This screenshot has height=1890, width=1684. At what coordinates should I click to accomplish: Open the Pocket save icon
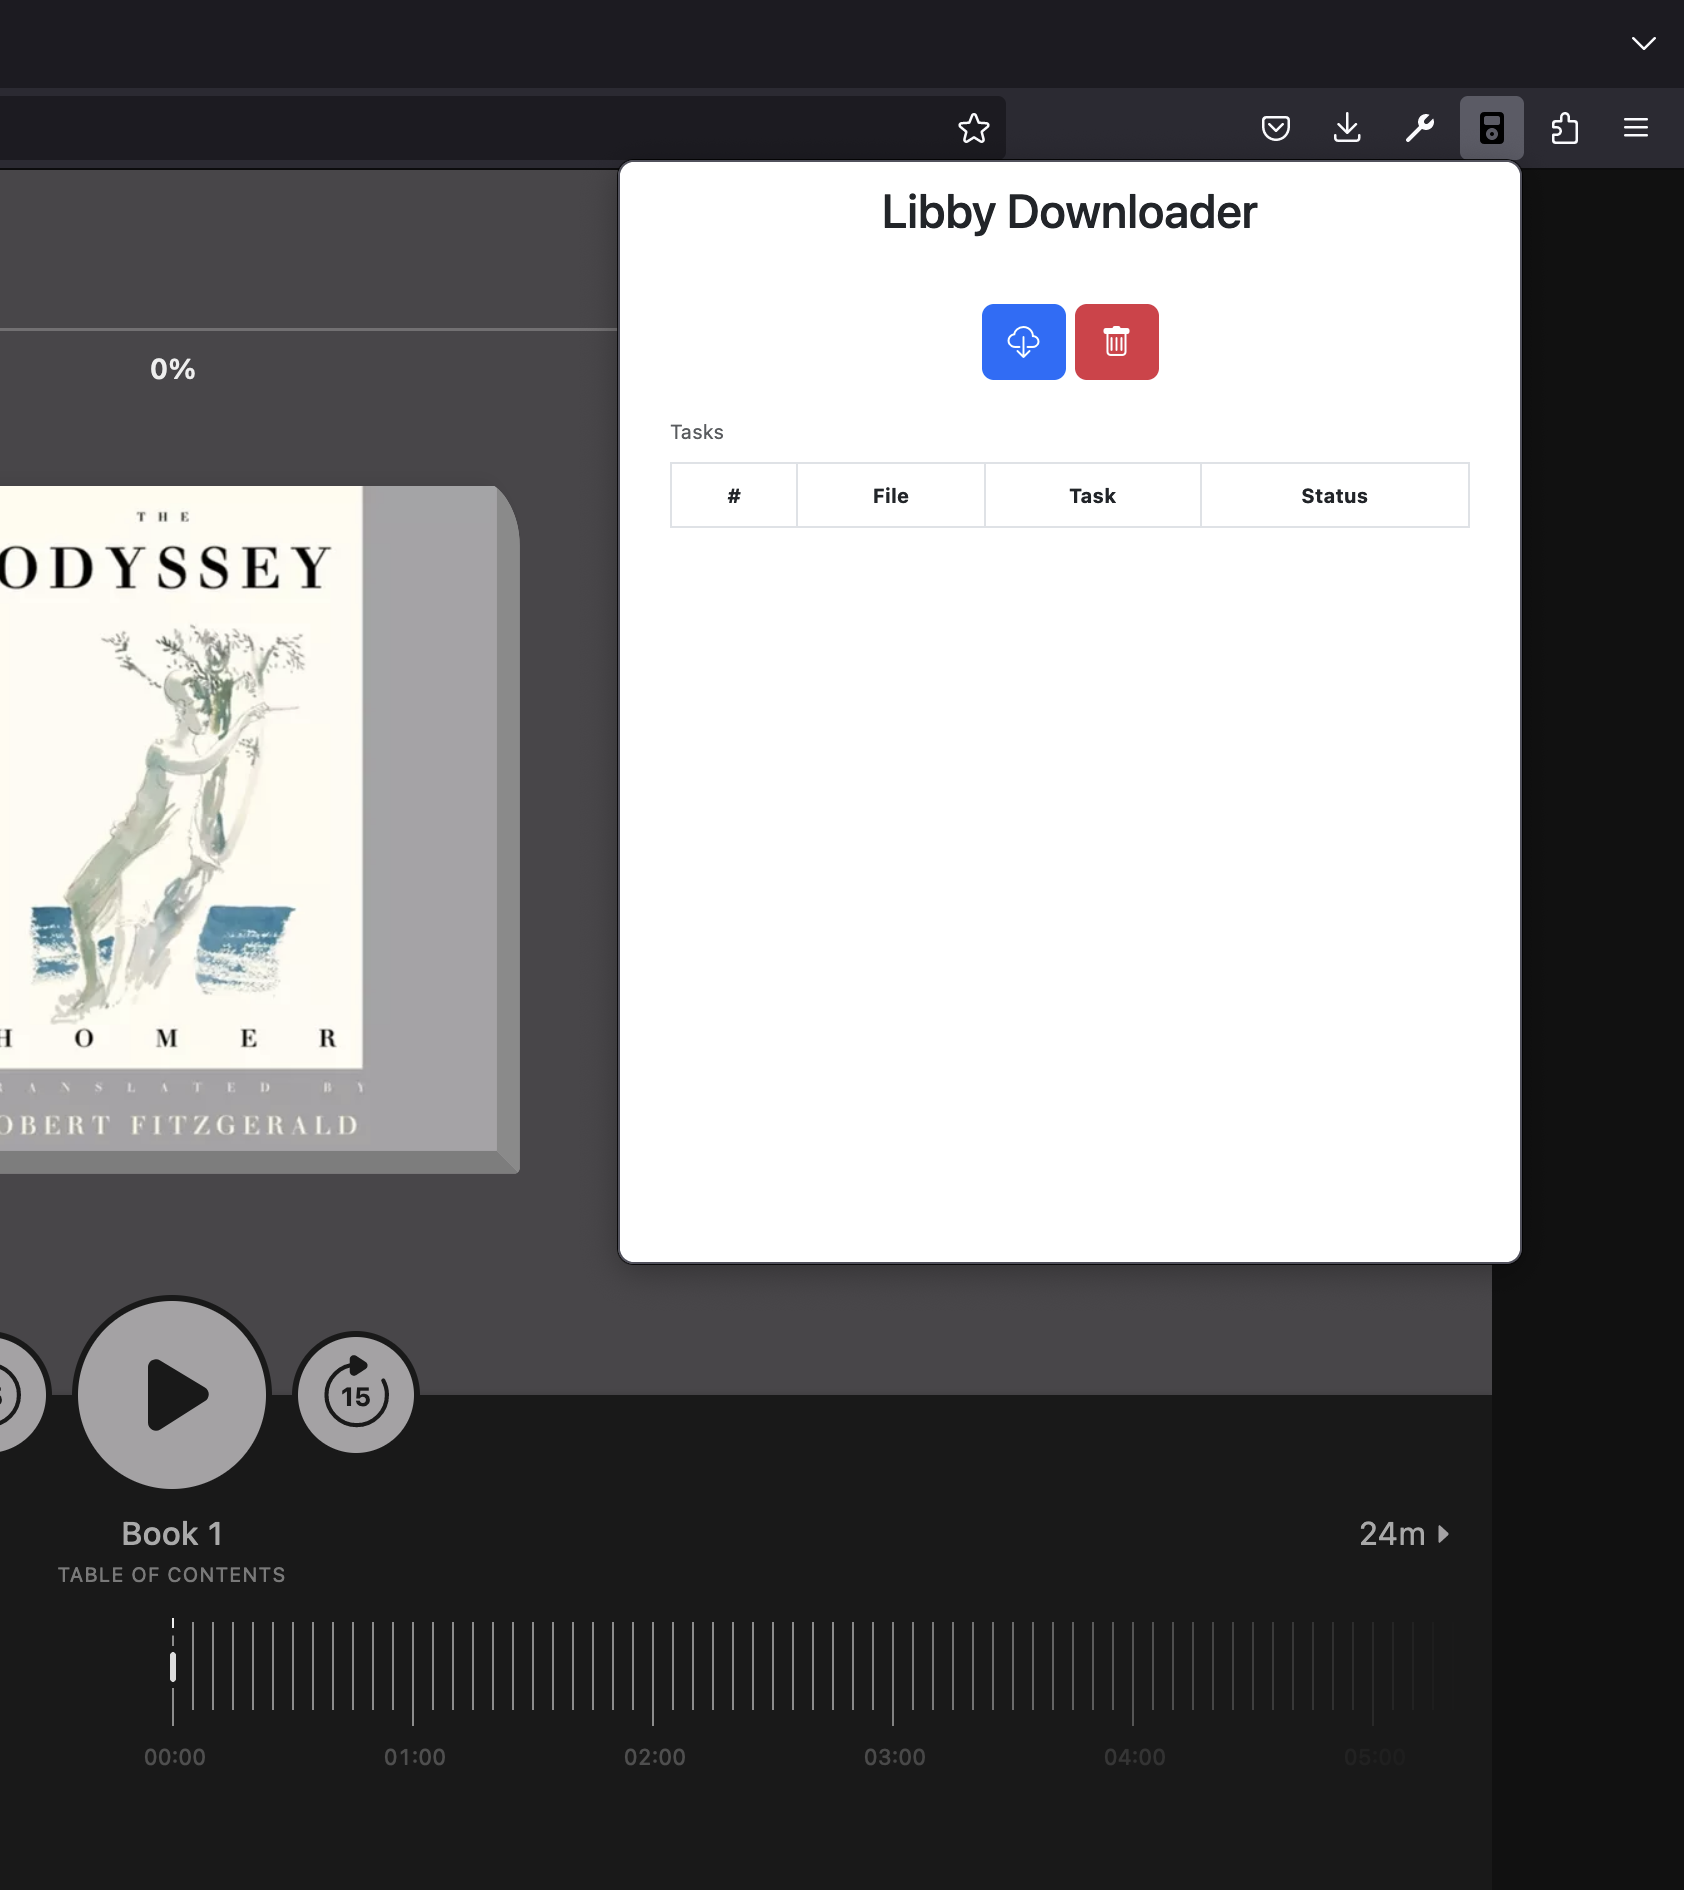1275,128
